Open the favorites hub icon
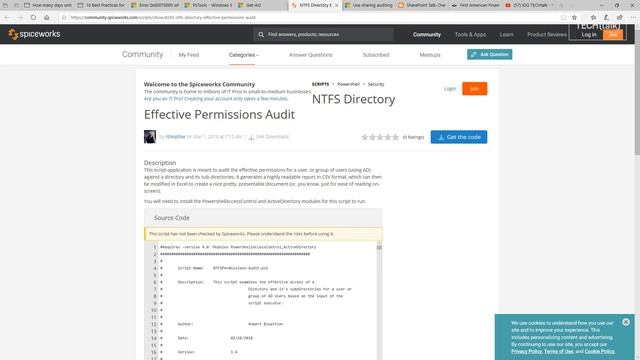 coord(593,18)
